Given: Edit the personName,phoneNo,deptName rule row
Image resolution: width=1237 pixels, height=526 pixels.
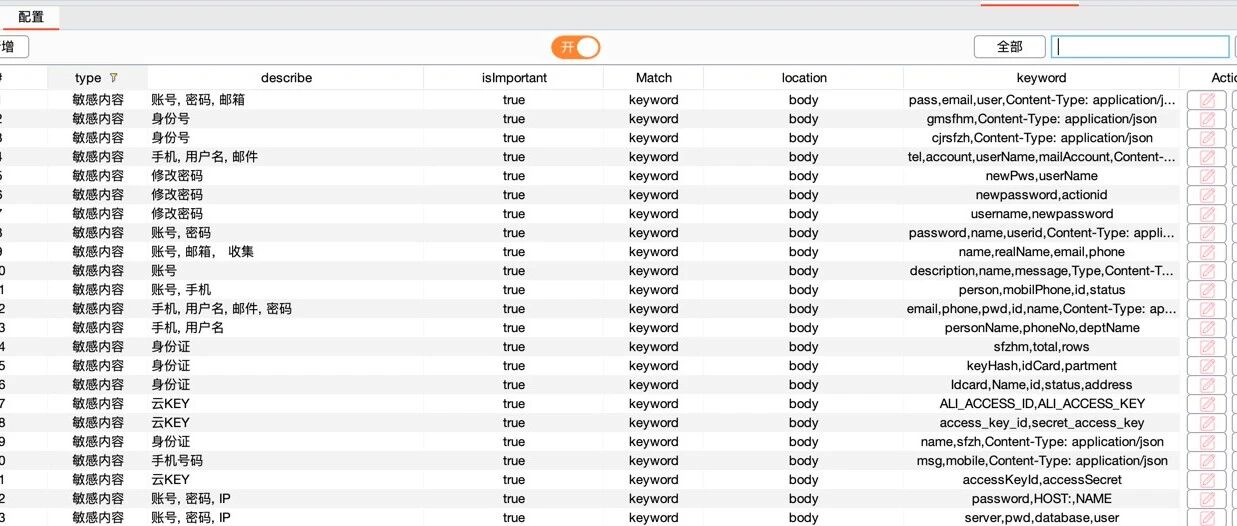Looking at the screenshot, I should tap(1207, 328).
